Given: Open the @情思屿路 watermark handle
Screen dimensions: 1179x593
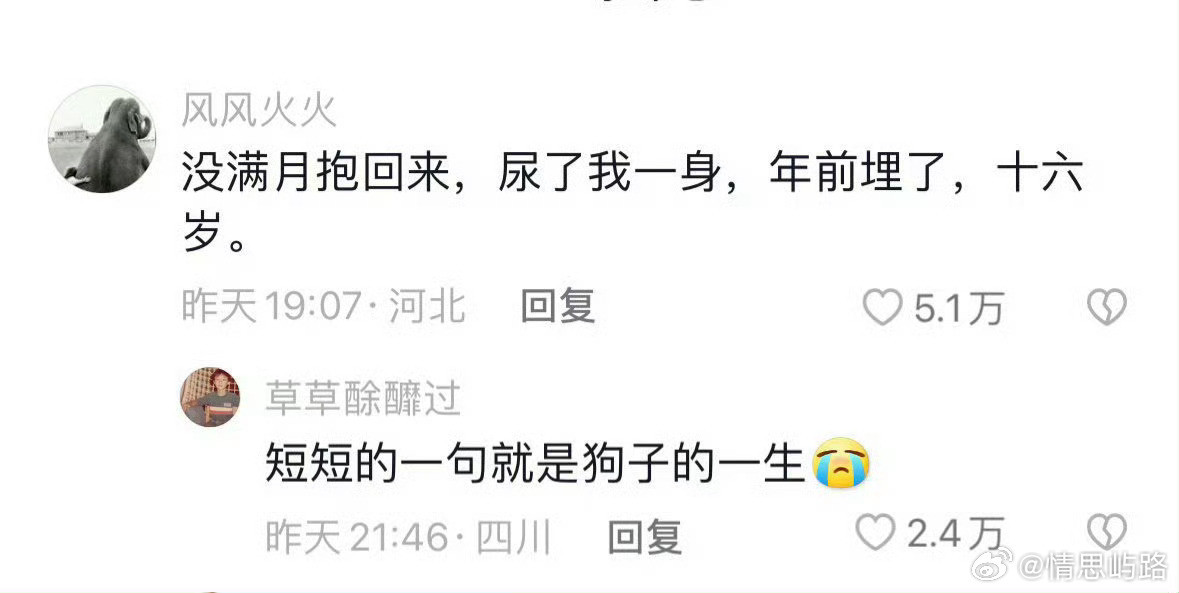Looking at the screenshot, I should pyautogui.click(x=1093, y=566).
